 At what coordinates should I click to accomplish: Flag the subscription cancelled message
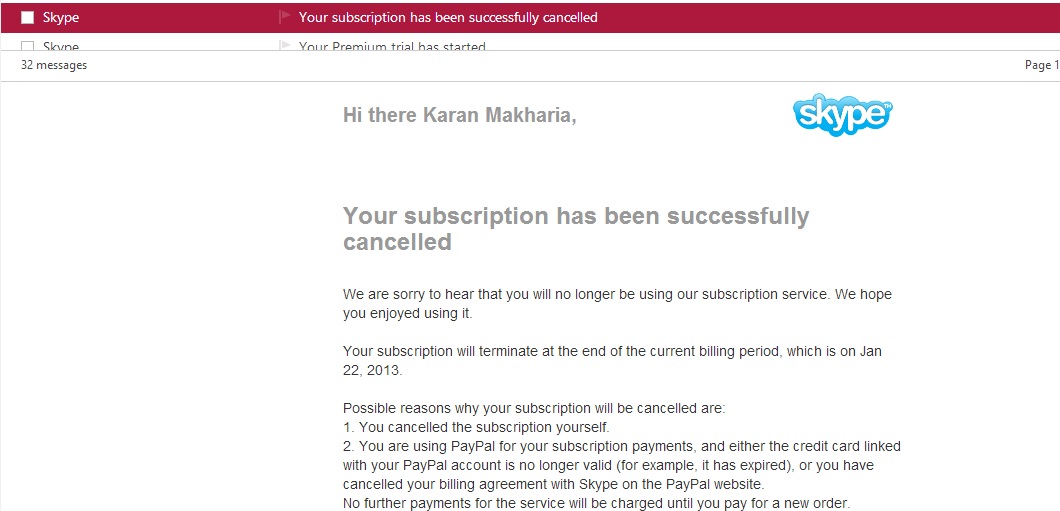[285, 18]
